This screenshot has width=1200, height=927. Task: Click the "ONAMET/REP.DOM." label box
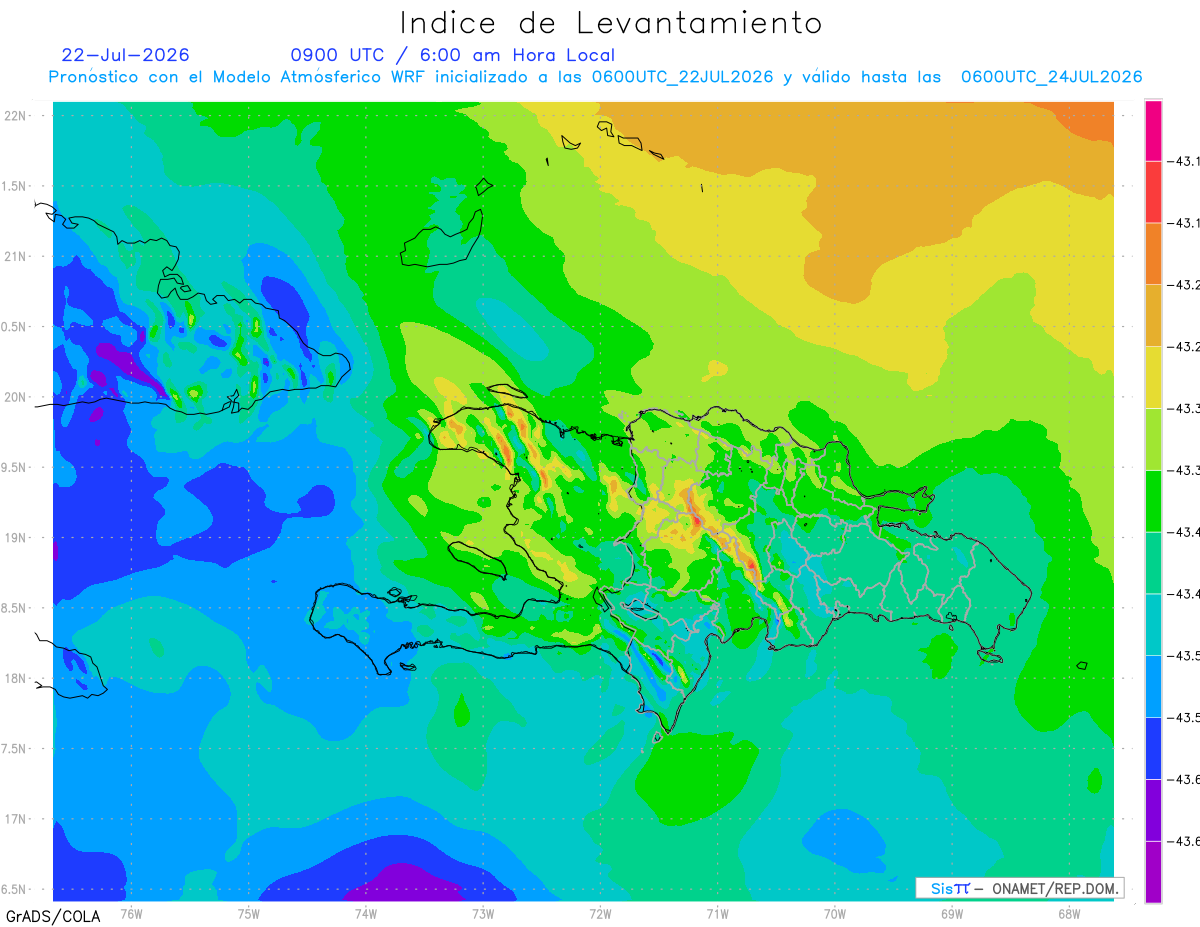coord(1019,888)
